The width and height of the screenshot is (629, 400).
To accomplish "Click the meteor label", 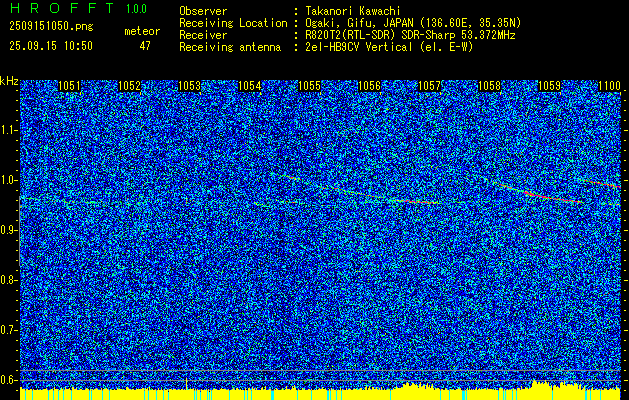I will click(142, 31).
